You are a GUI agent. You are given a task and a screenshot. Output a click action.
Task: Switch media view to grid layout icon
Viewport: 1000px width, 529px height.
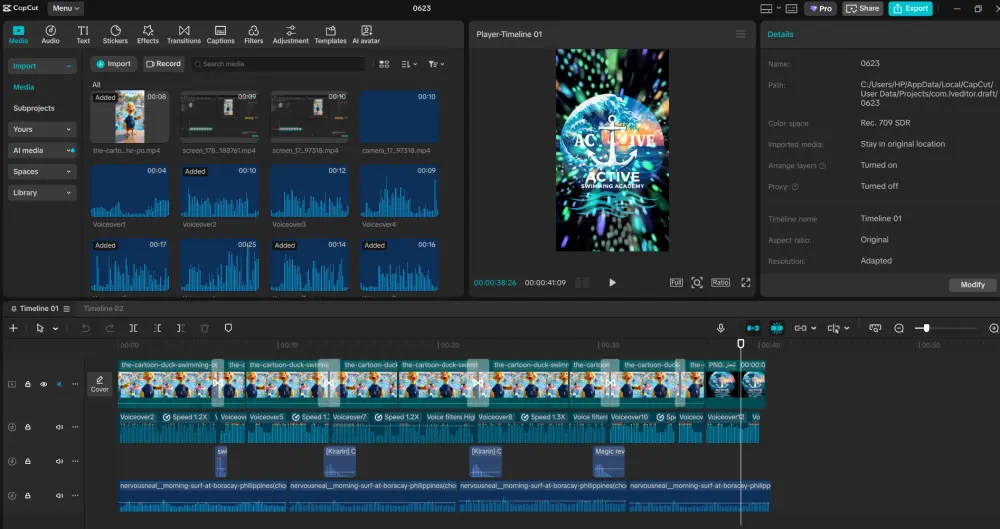tap(384, 64)
